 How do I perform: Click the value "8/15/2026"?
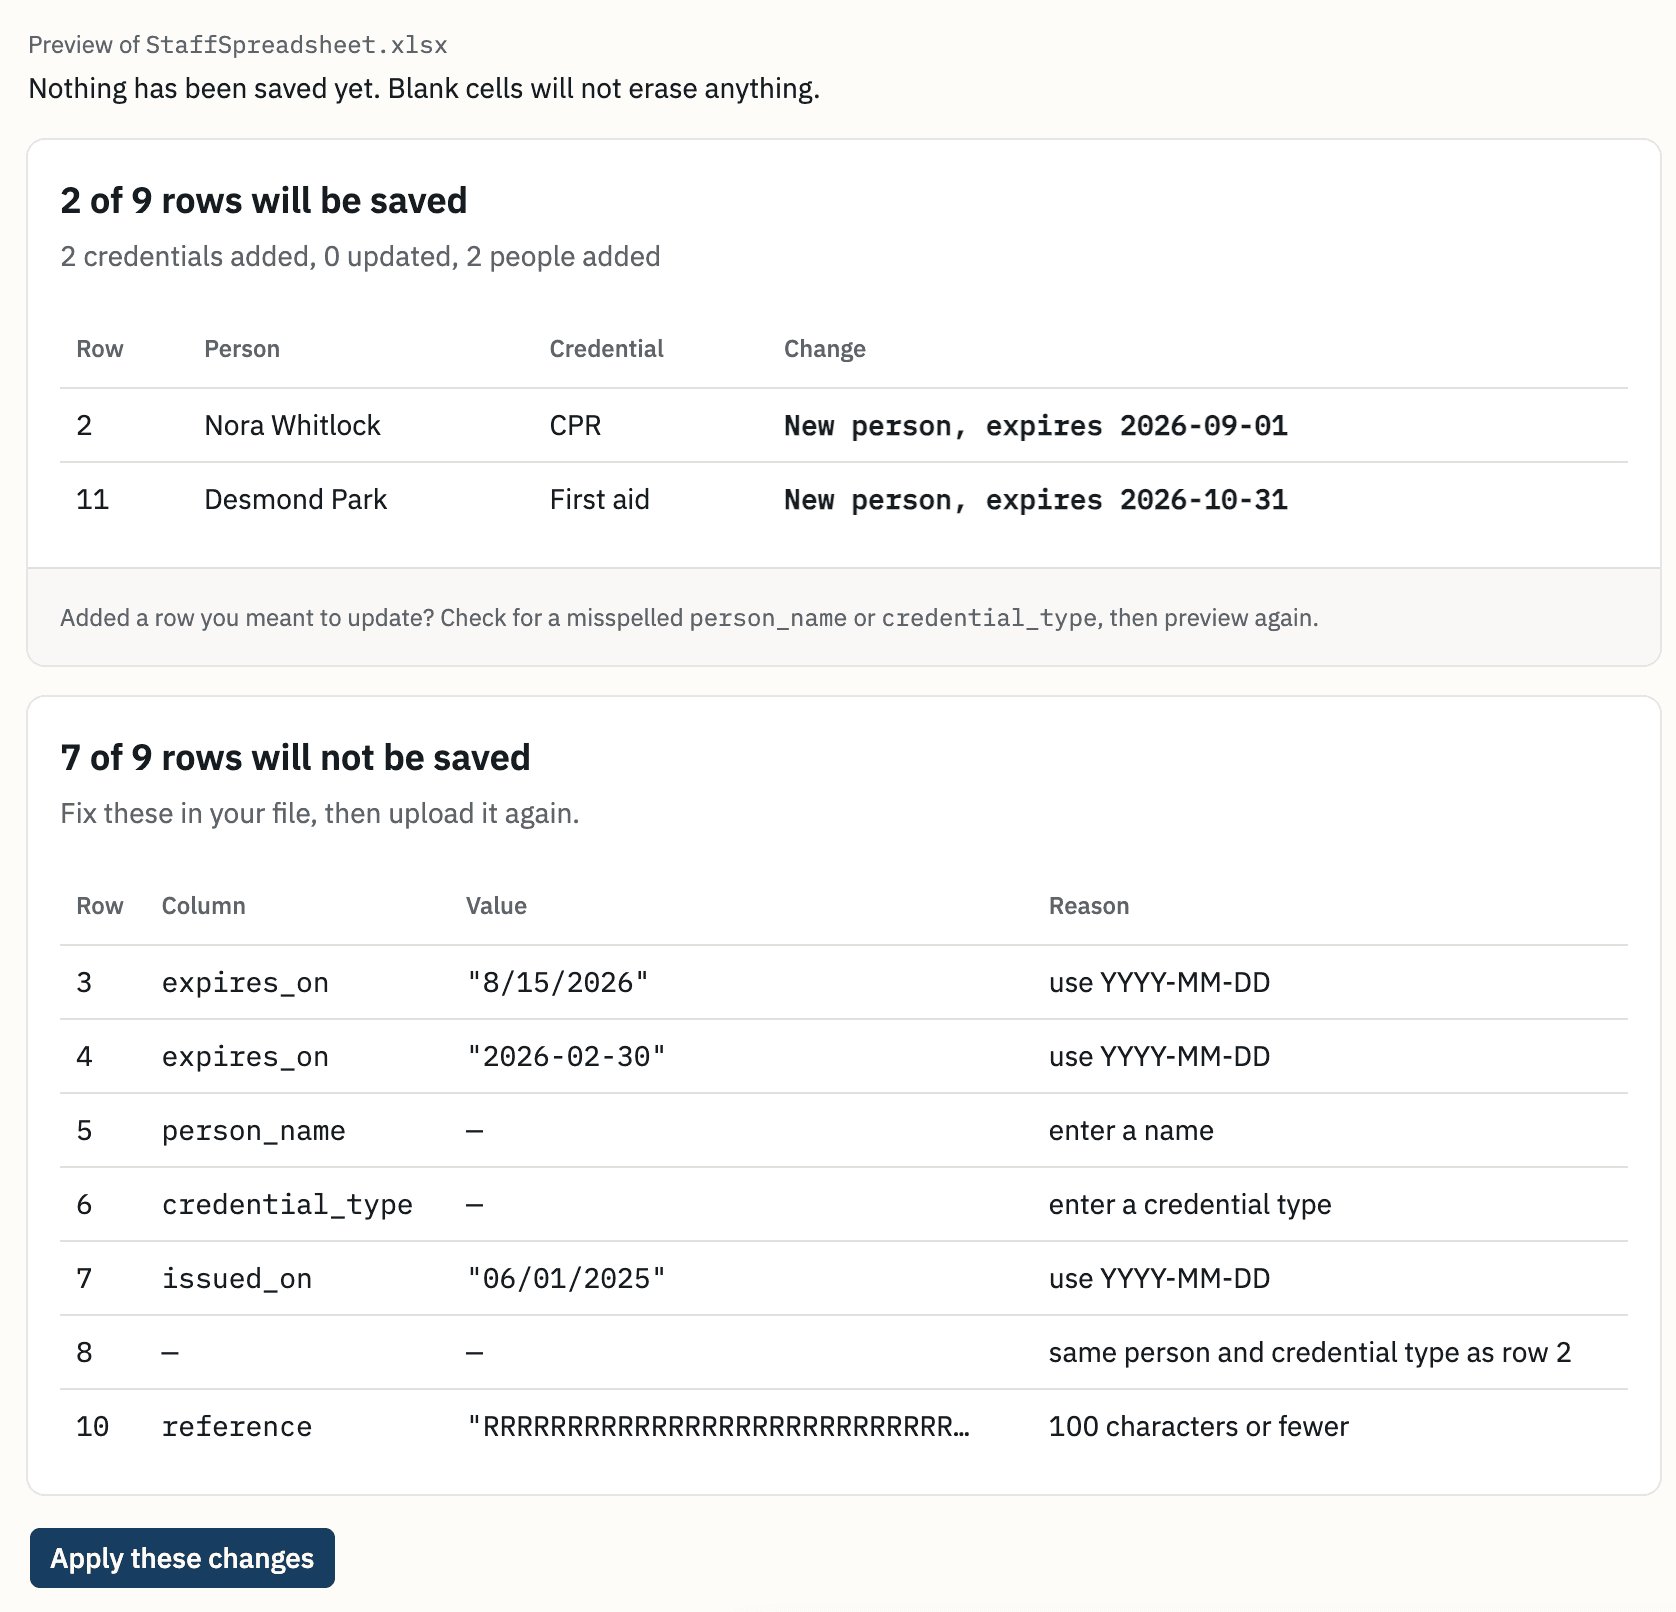point(558,982)
